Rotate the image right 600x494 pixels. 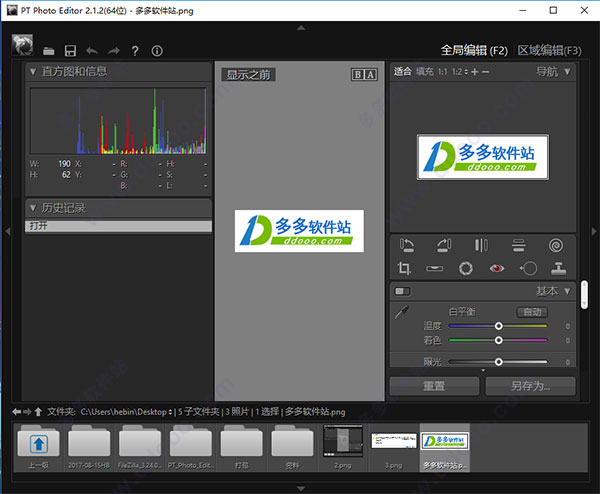(x=444, y=245)
